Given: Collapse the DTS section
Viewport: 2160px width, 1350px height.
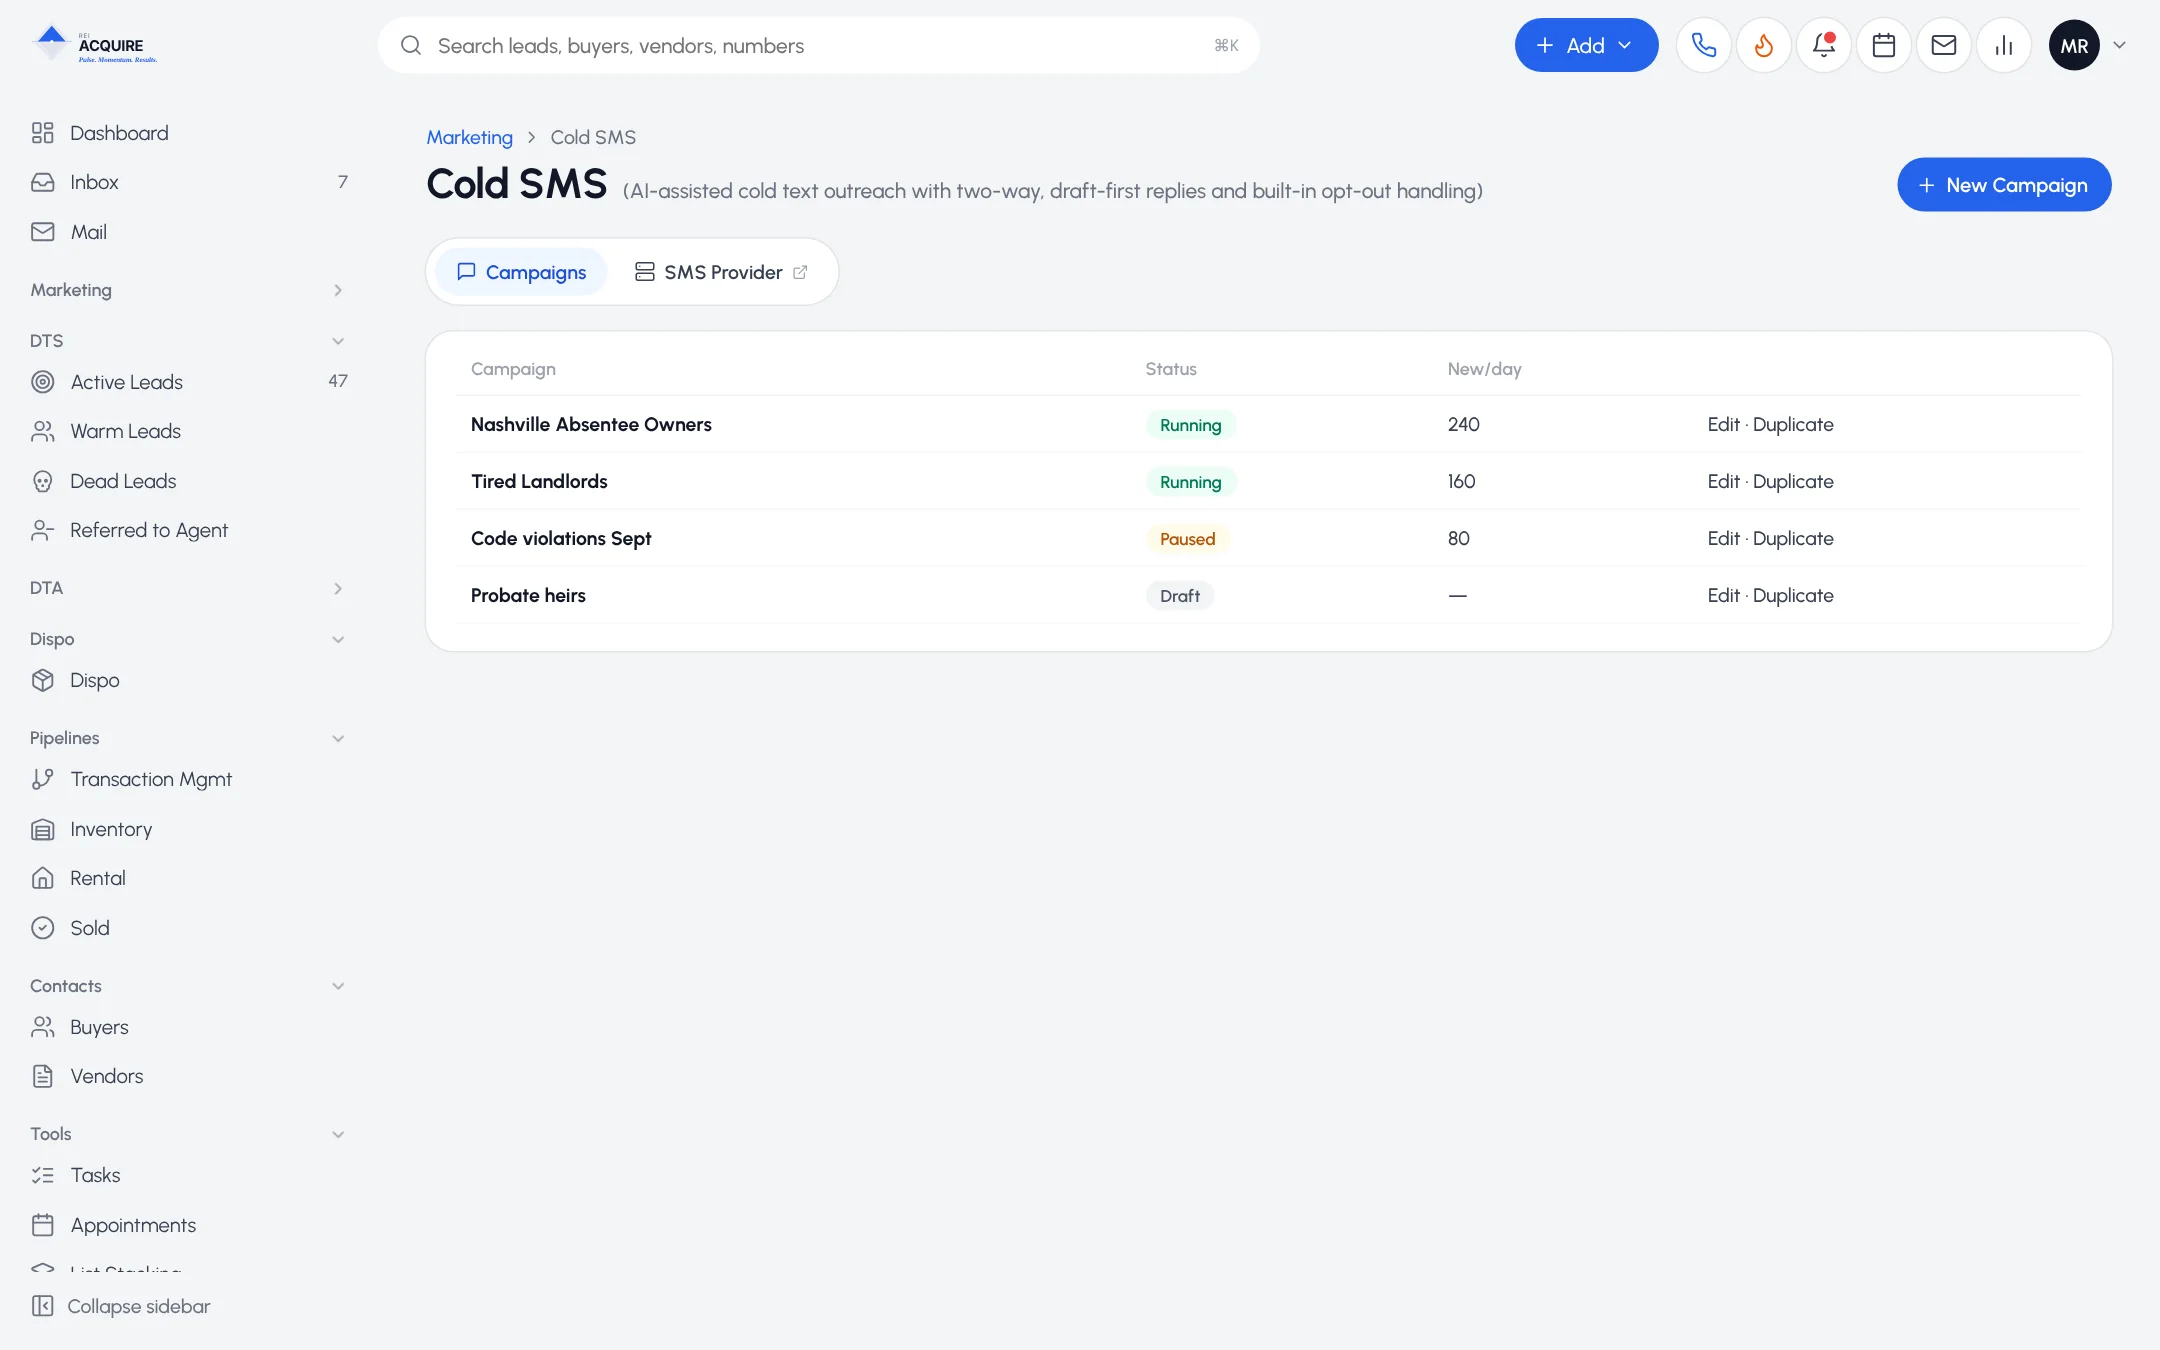Looking at the screenshot, I should click(189, 341).
